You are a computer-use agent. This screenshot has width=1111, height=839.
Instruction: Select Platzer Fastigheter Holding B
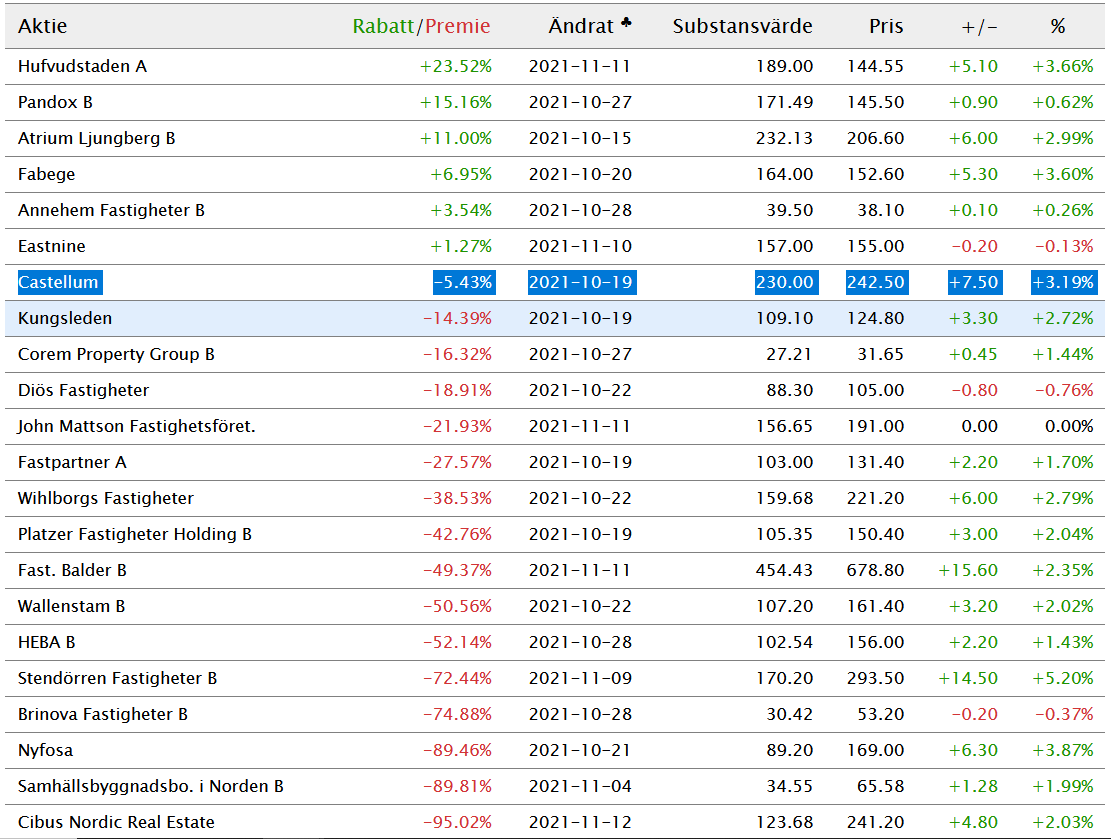pos(135,534)
